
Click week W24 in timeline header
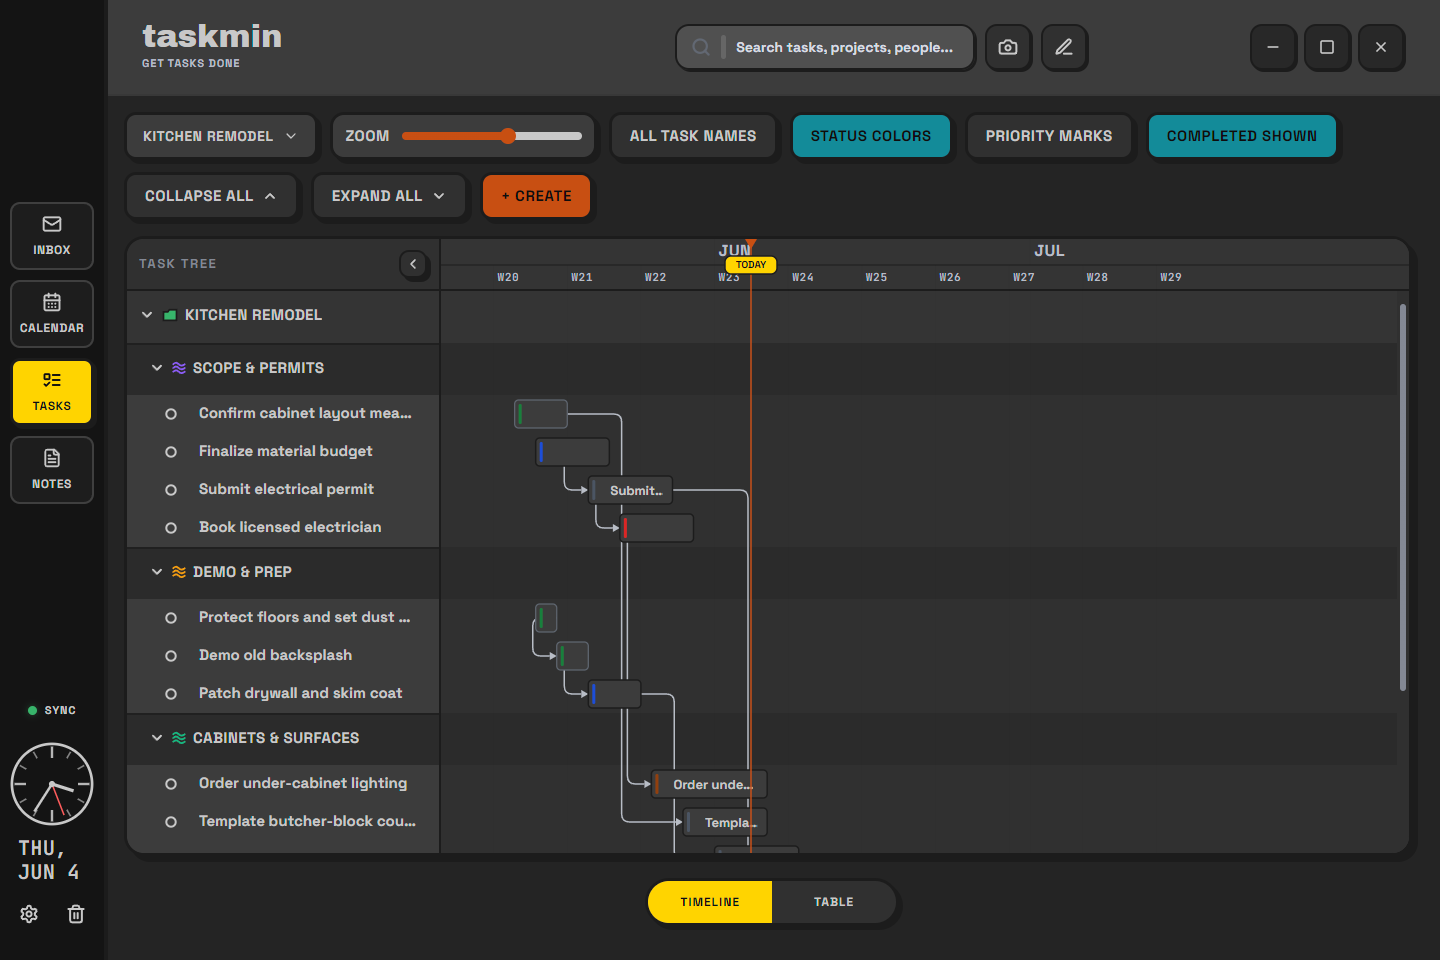pos(803,277)
